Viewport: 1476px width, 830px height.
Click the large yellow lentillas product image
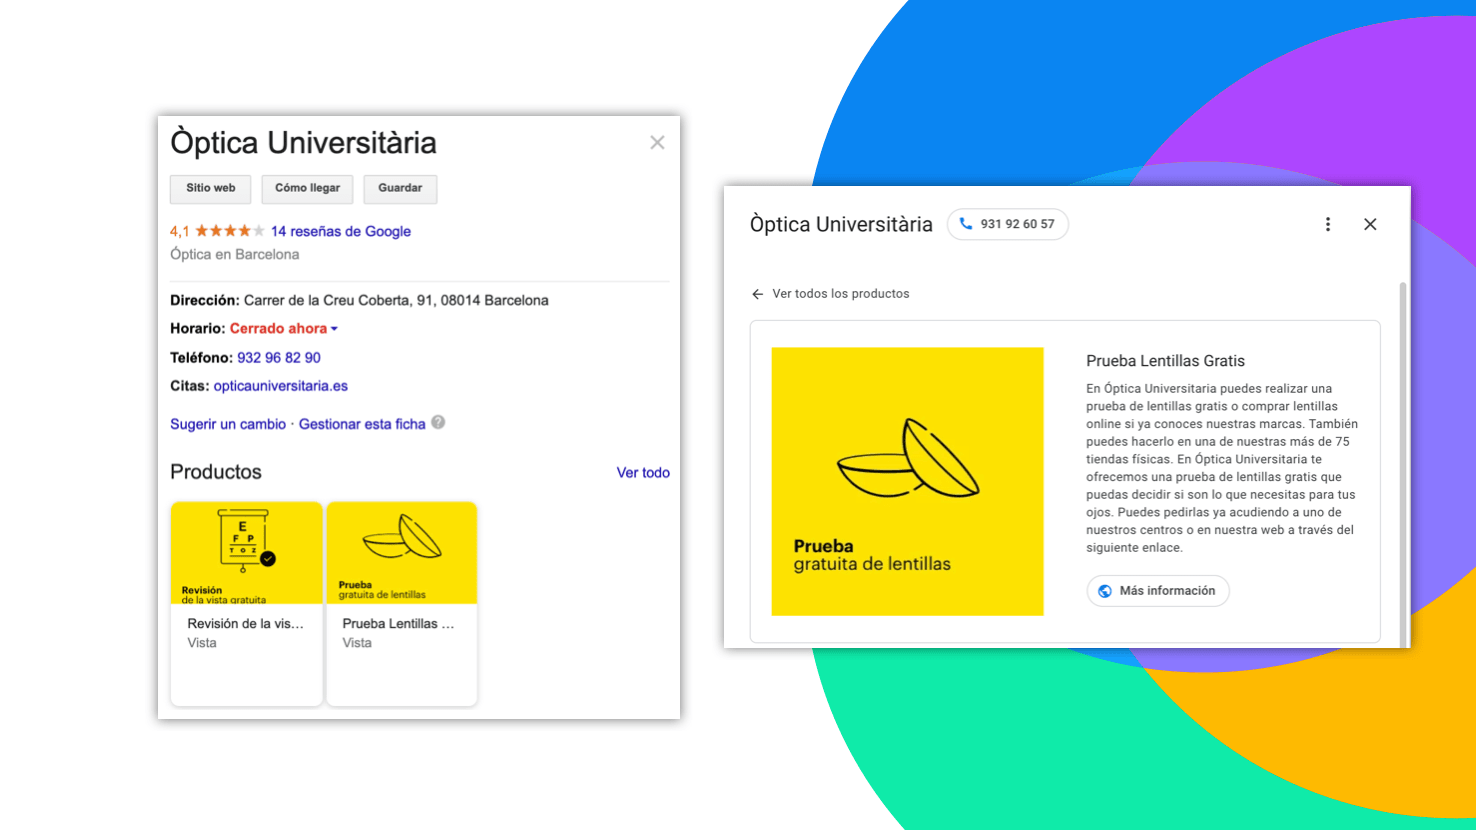[907, 481]
